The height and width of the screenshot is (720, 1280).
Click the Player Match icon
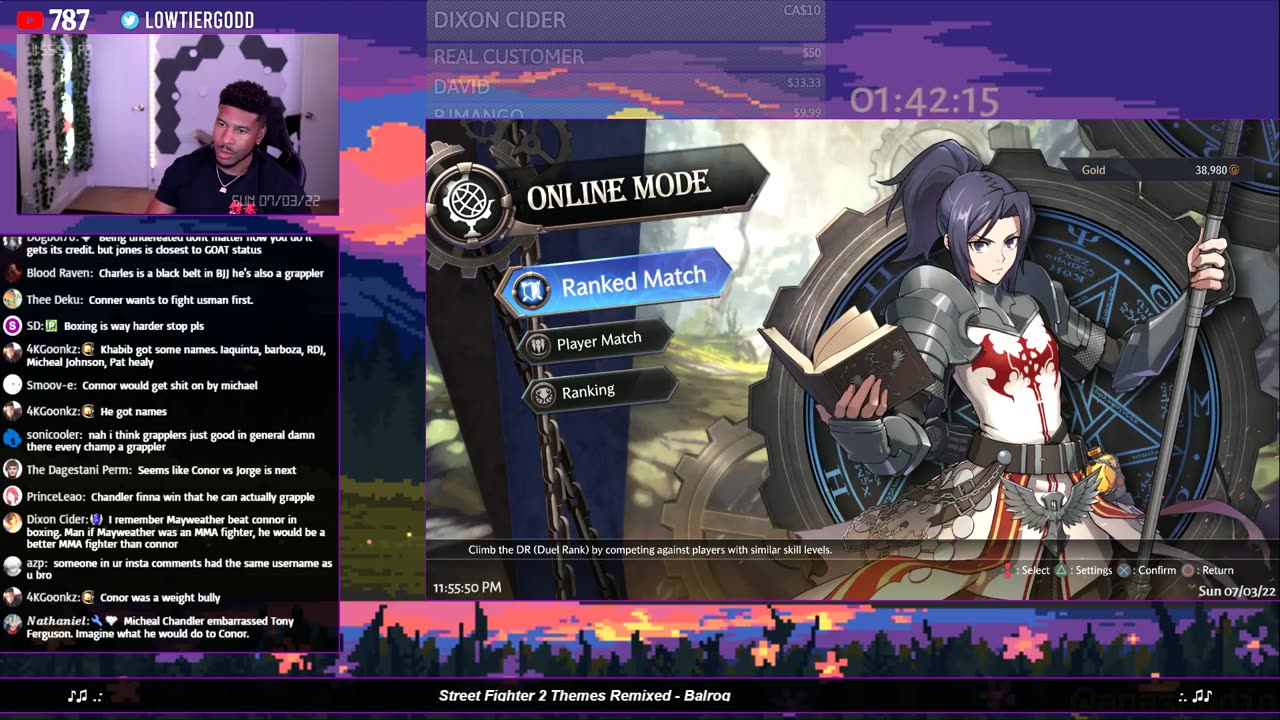(539, 346)
